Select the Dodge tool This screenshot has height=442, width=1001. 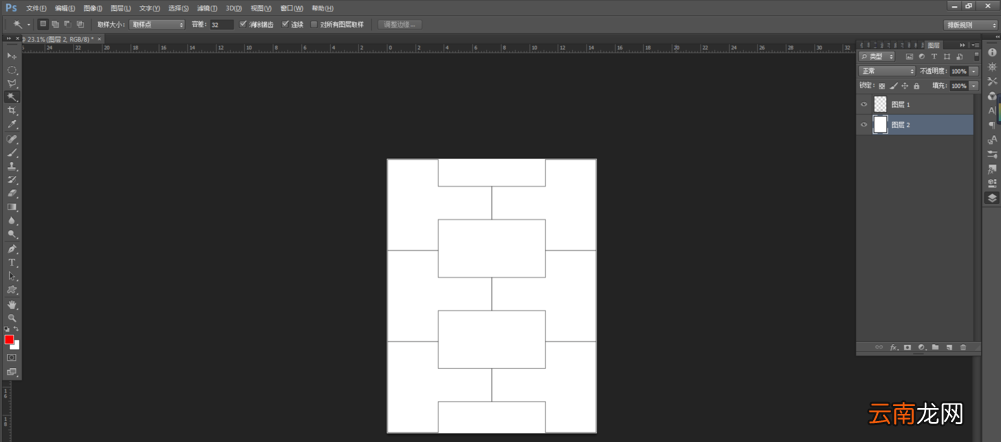[11, 235]
